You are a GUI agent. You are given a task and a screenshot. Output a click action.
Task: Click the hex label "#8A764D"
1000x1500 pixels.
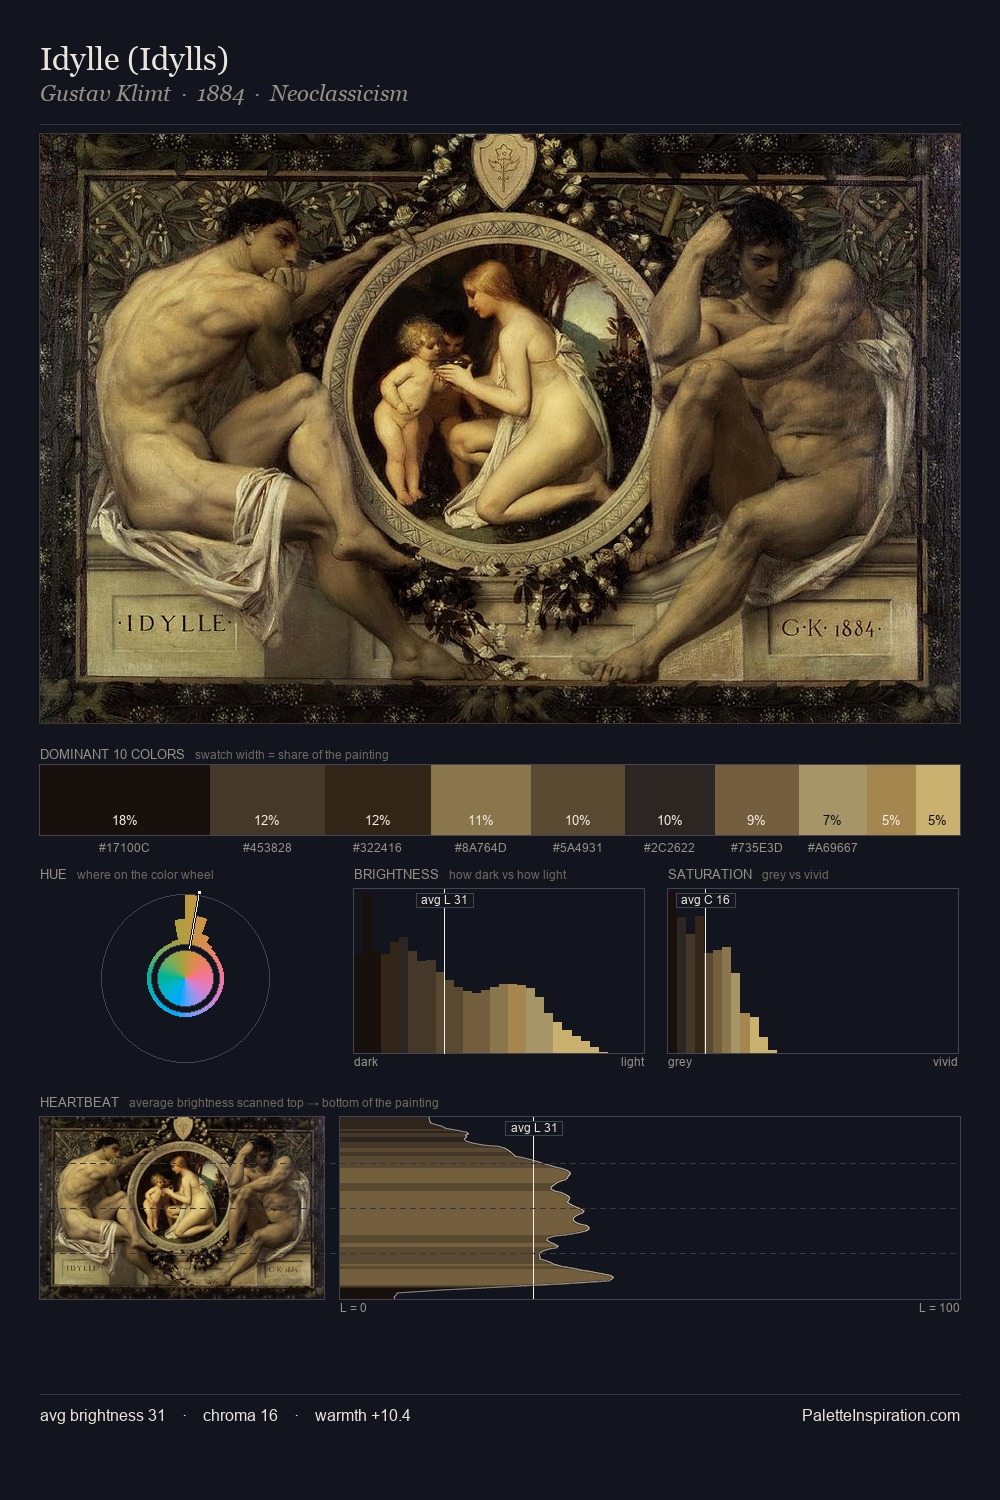[481, 848]
